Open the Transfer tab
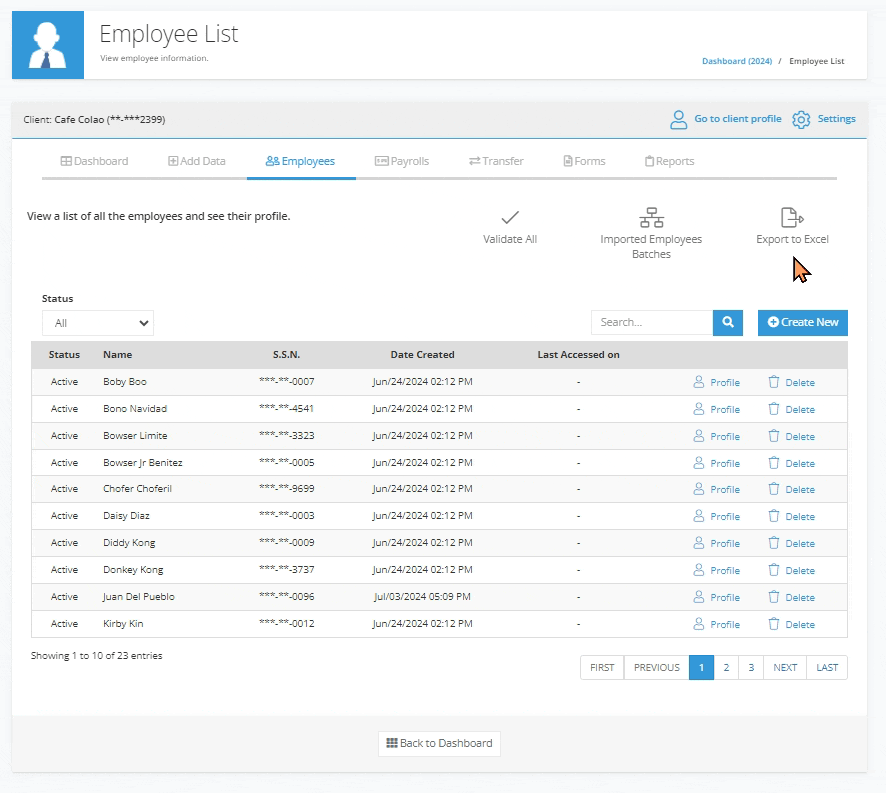This screenshot has width=886, height=793. (x=496, y=161)
